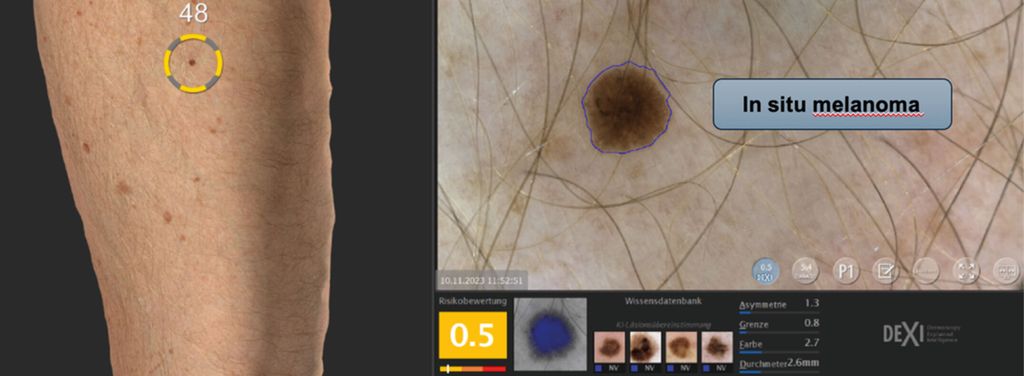Open the P1 round button
The width and height of the screenshot is (1024, 376).
(x=846, y=271)
